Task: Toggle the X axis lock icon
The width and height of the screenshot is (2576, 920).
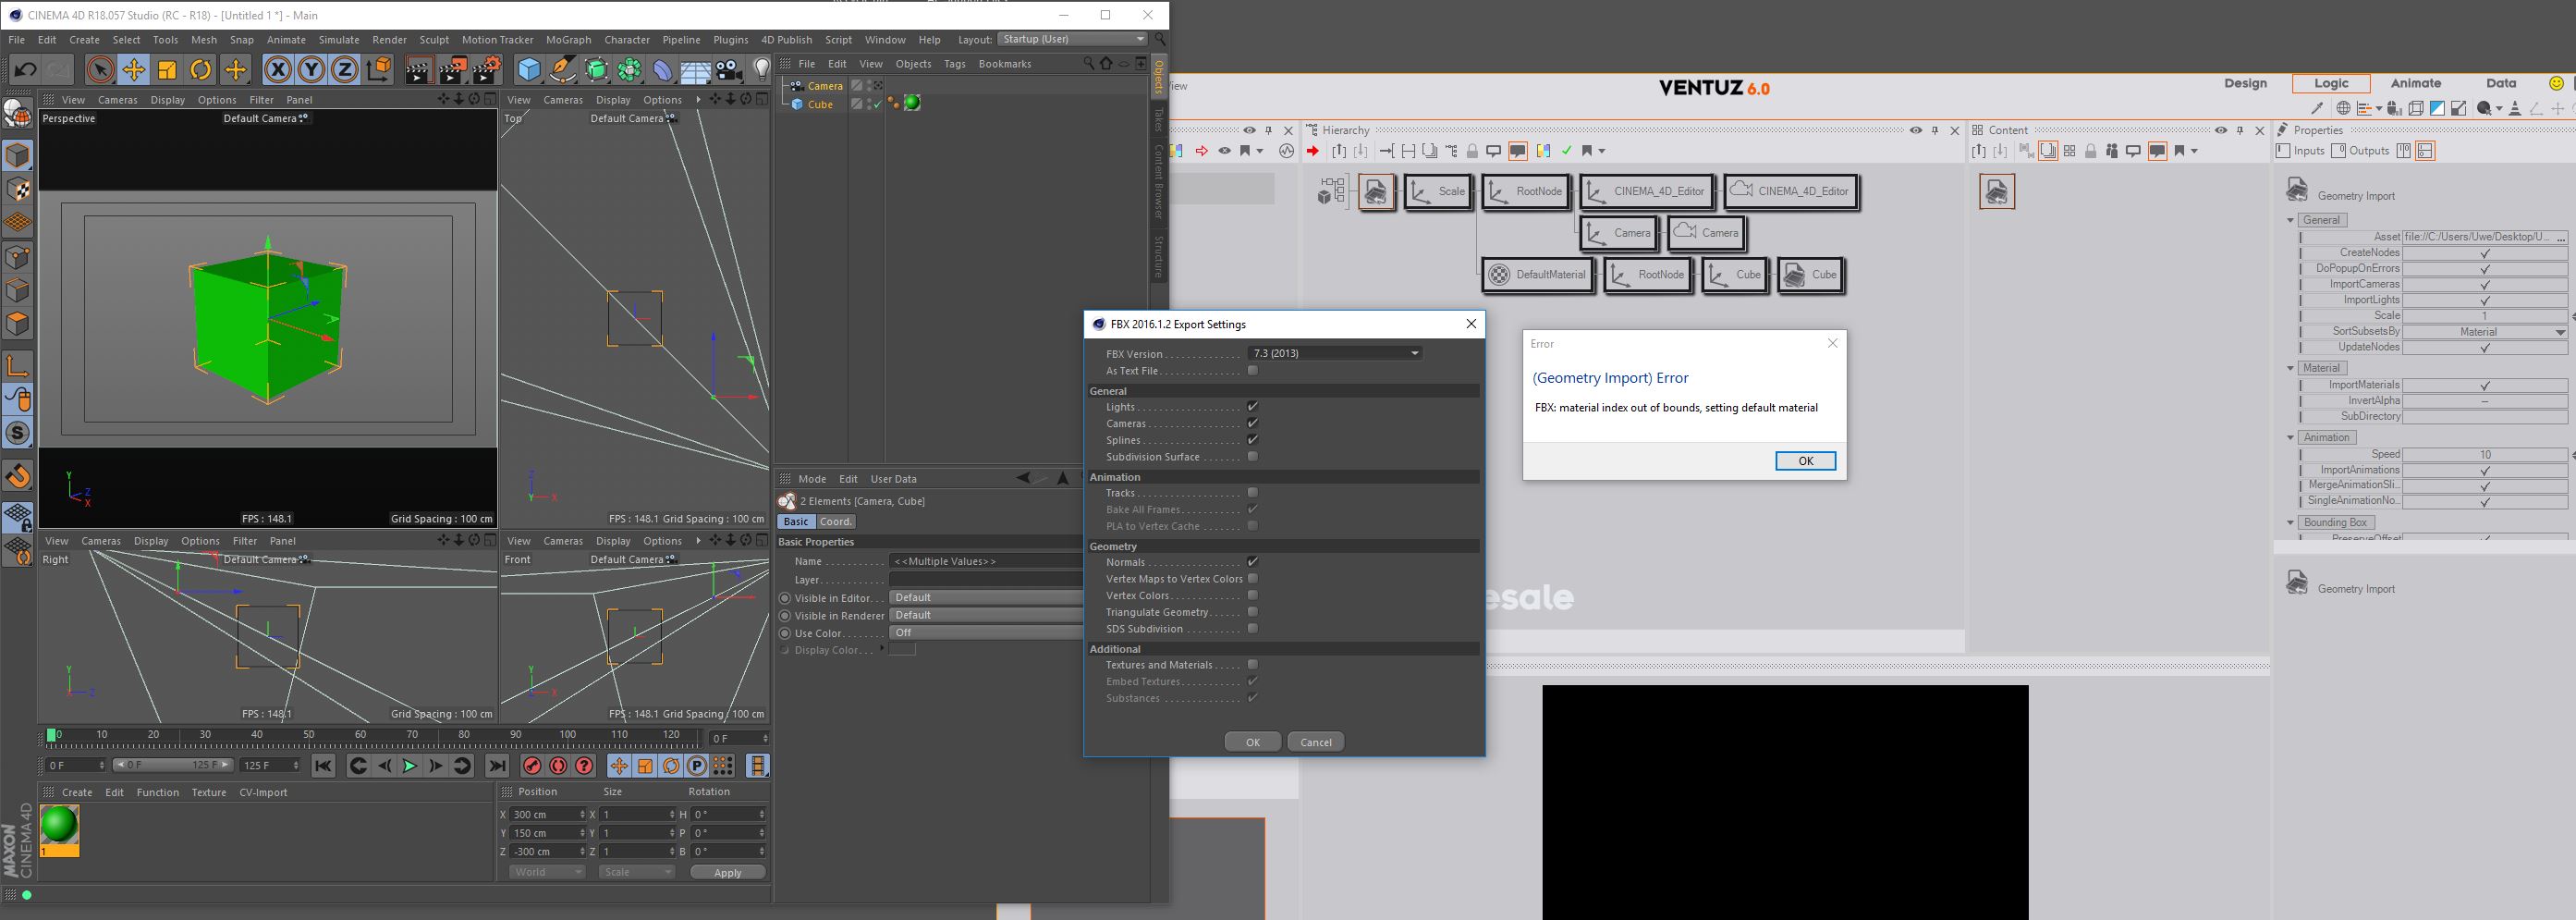Action: (x=278, y=69)
